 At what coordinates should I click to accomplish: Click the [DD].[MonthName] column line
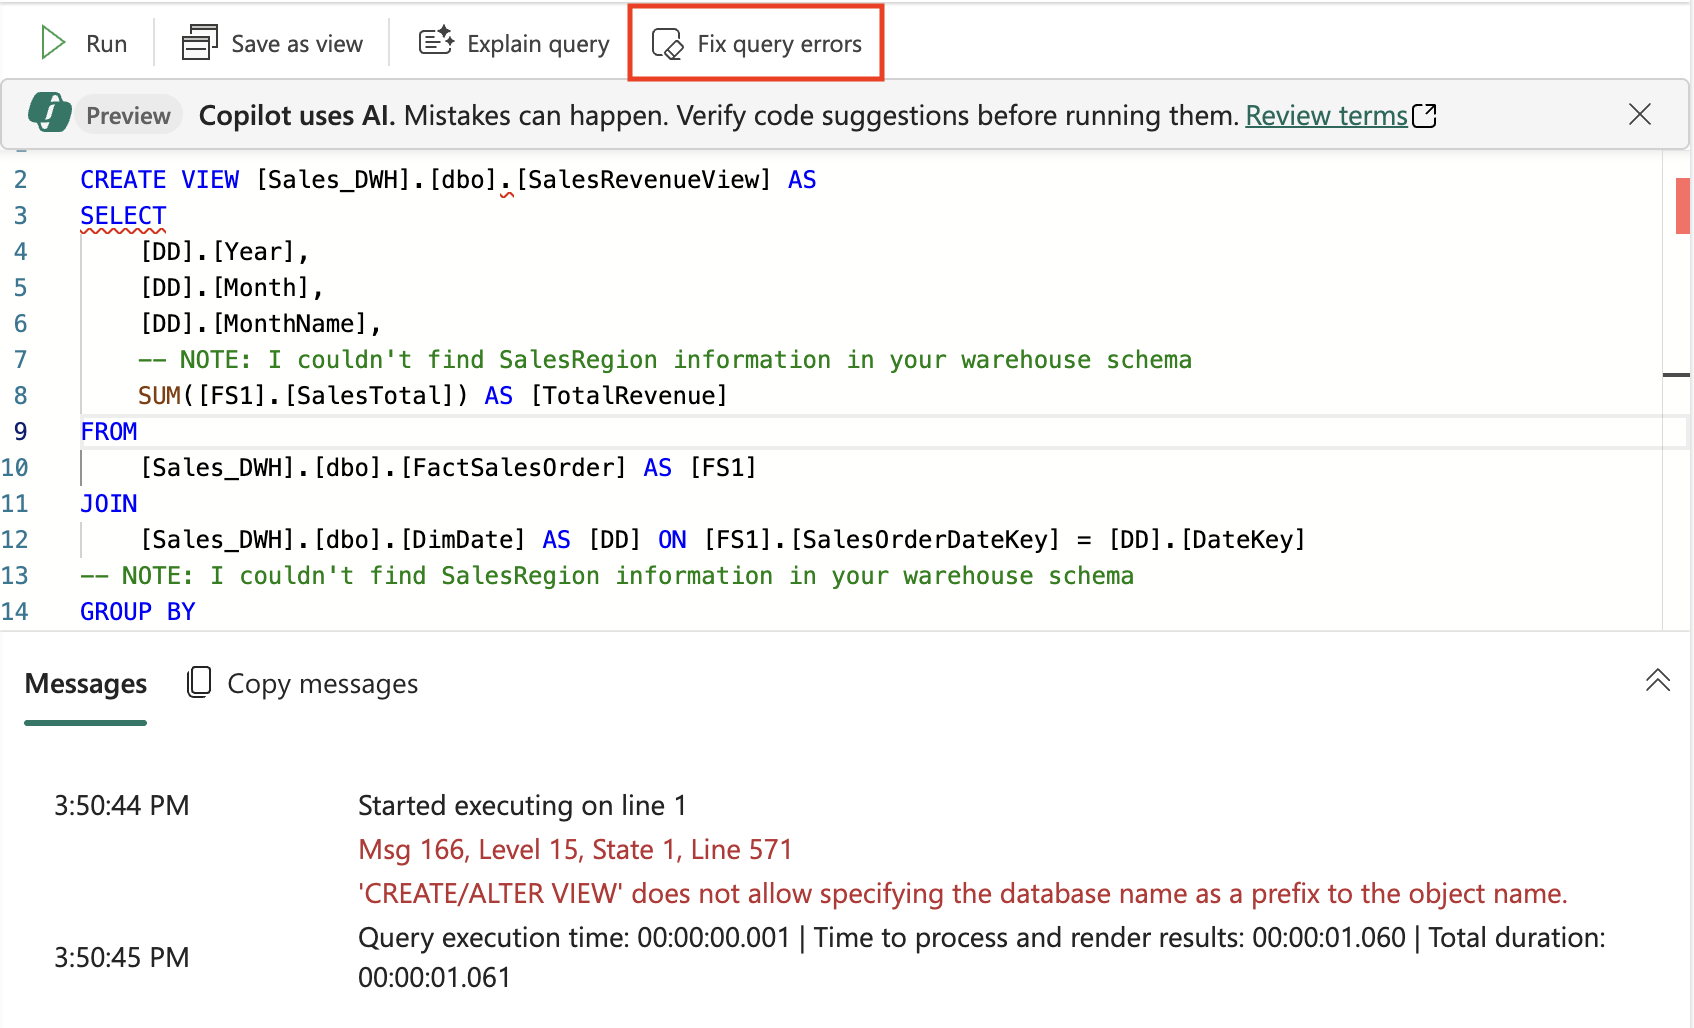[x=260, y=324]
